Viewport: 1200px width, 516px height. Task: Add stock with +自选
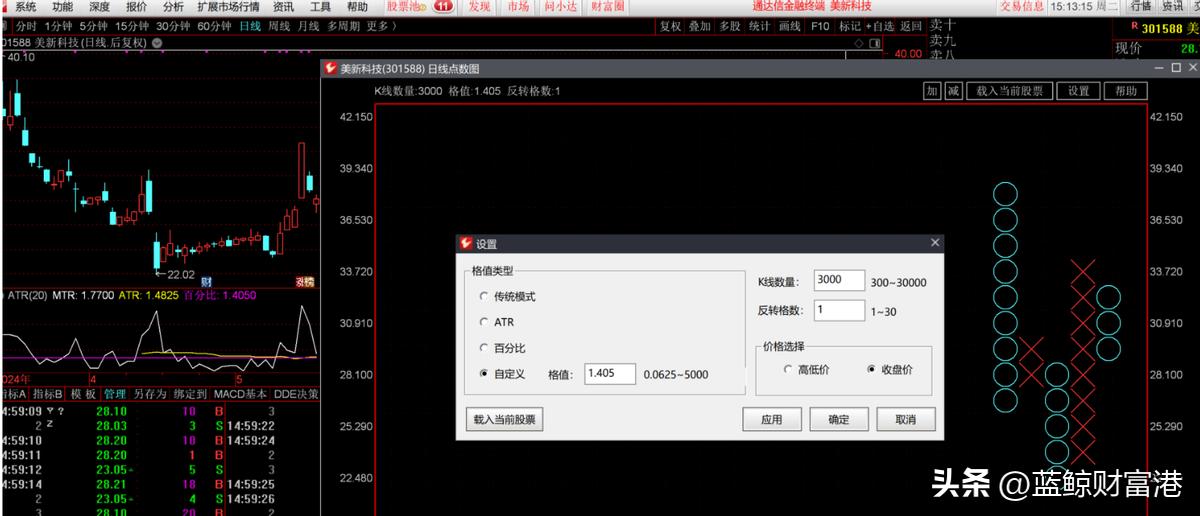[880, 26]
